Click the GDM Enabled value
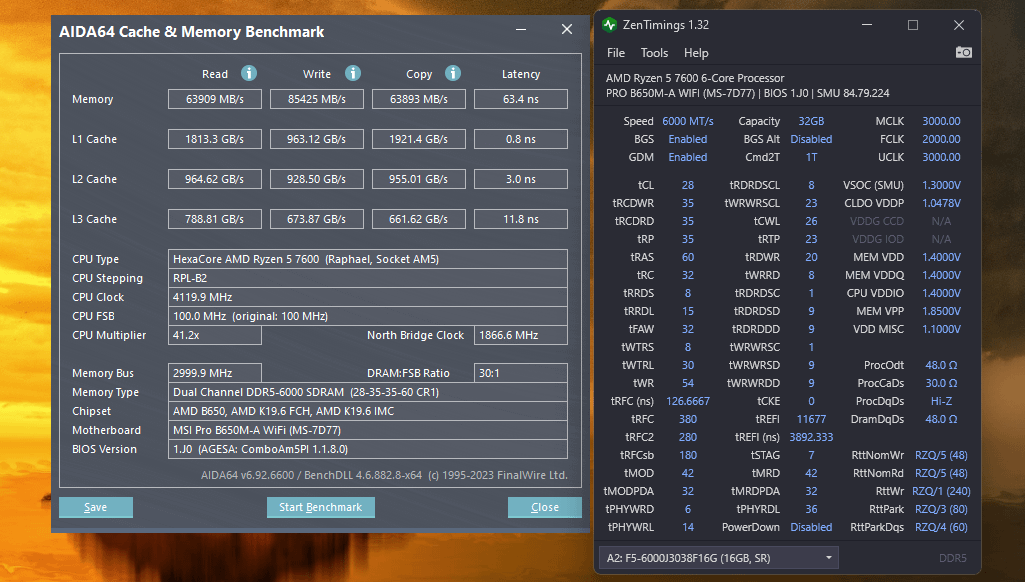The width and height of the screenshot is (1025, 582). pyautogui.click(x=688, y=157)
